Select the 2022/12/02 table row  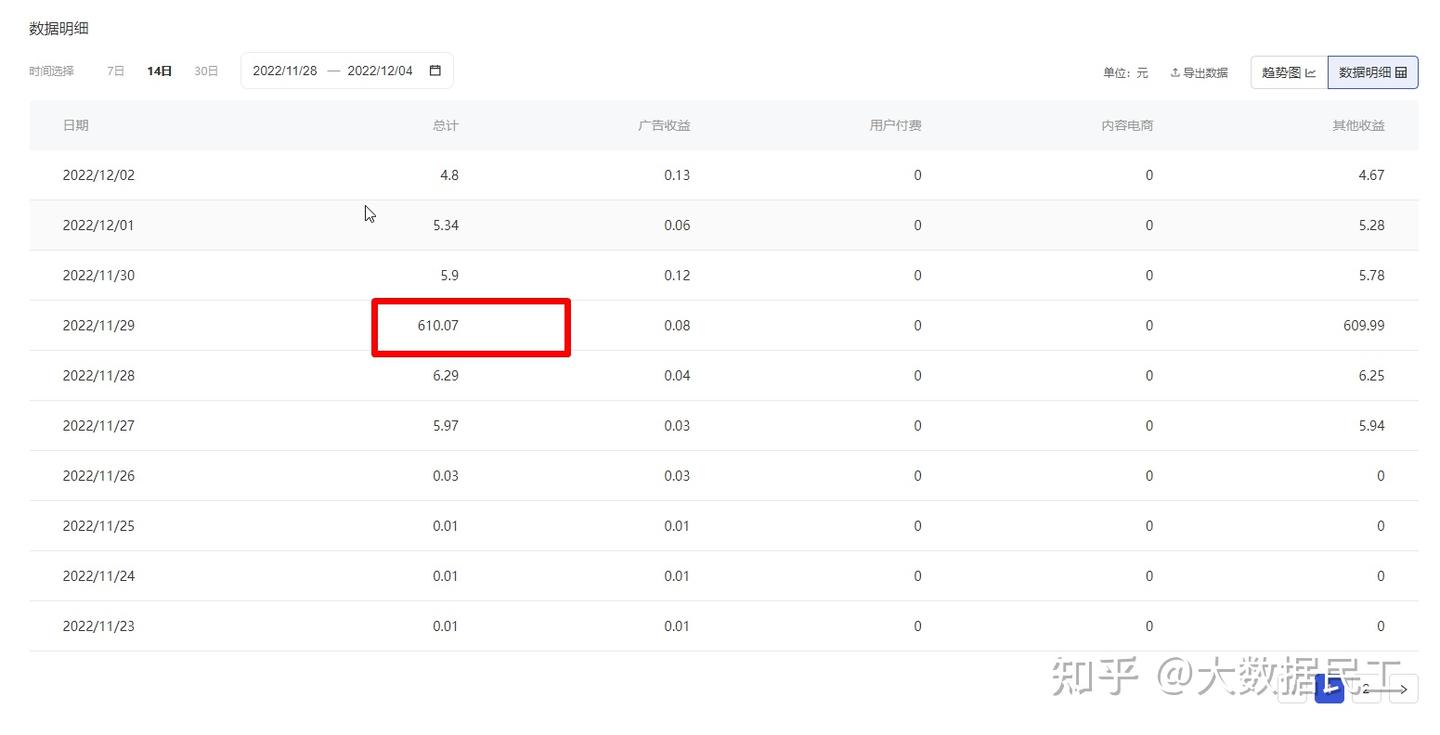pyautogui.click(x=724, y=175)
